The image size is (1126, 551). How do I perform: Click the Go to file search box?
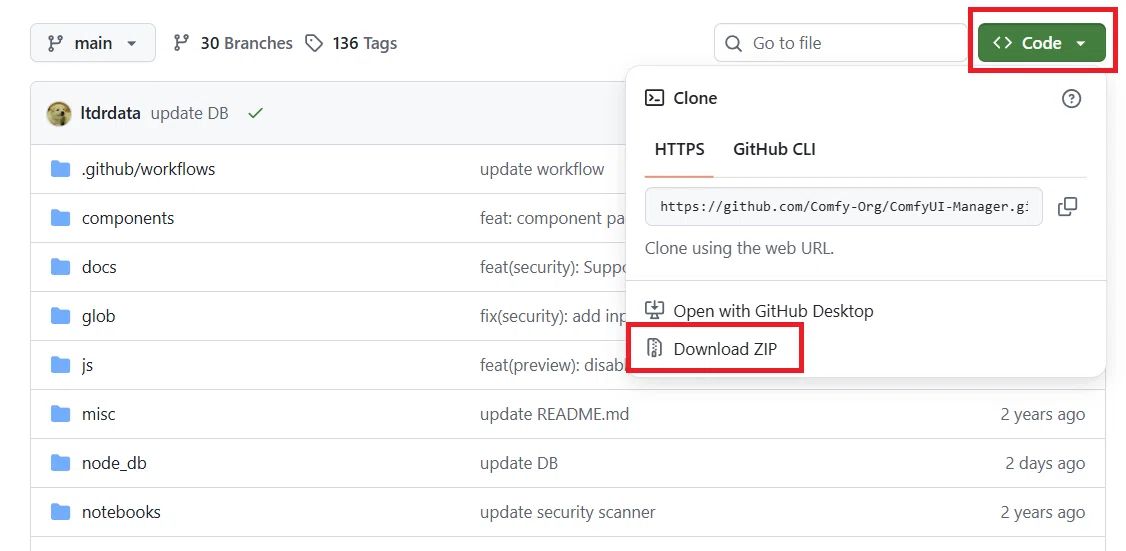click(x=840, y=43)
